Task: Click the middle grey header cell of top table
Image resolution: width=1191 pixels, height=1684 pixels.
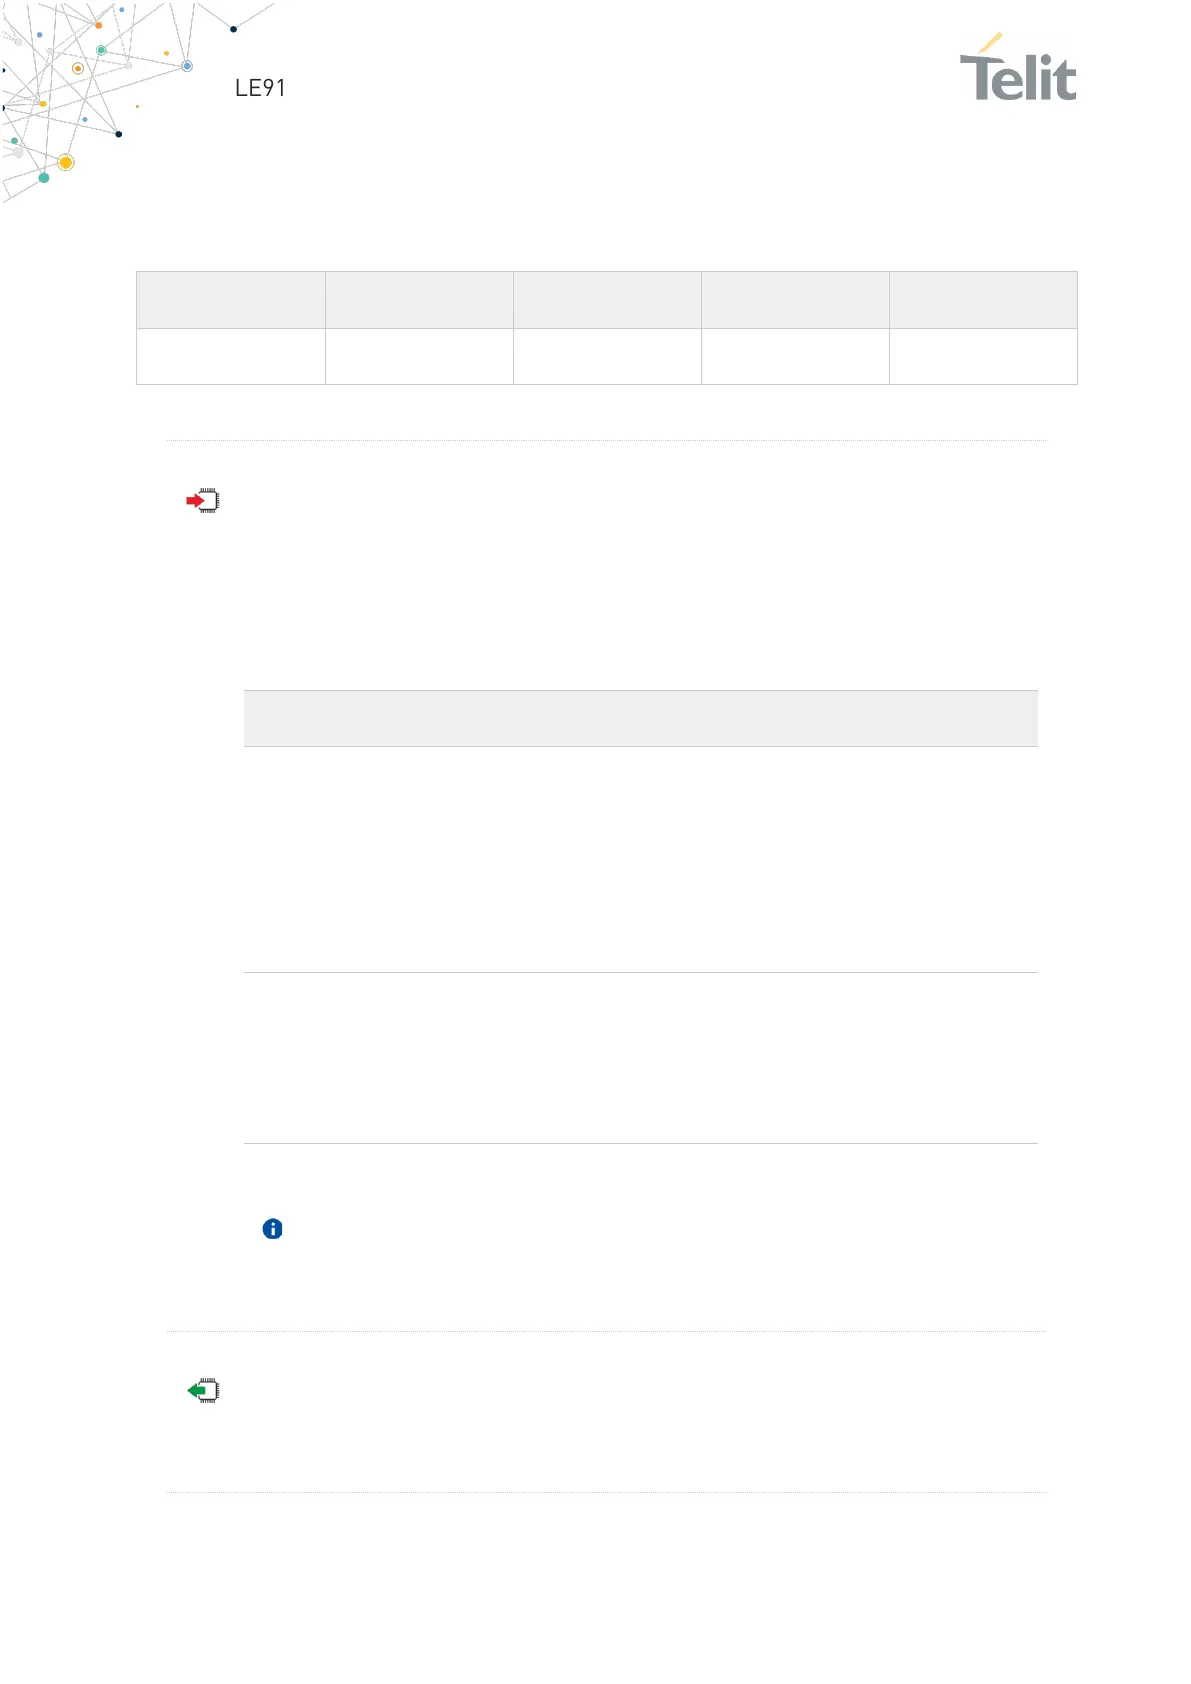Action: [x=607, y=300]
